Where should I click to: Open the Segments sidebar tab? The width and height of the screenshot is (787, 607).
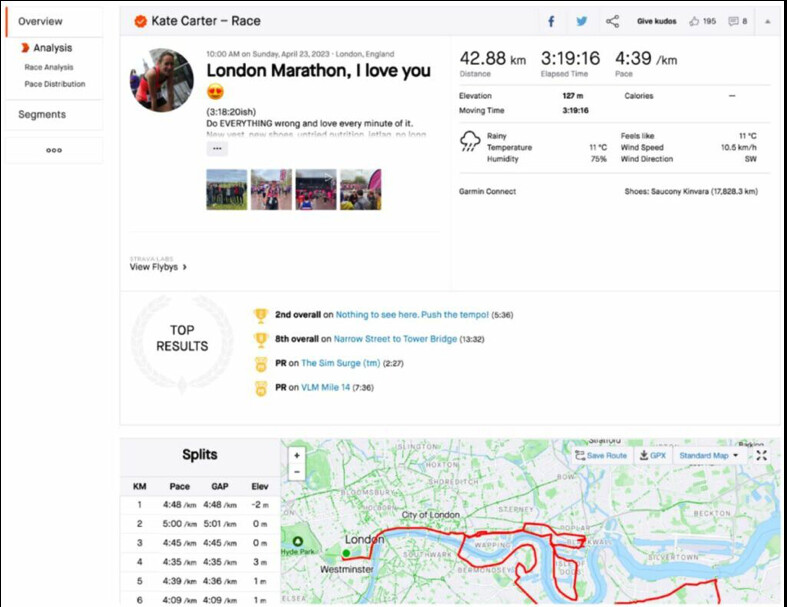pos(42,114)
